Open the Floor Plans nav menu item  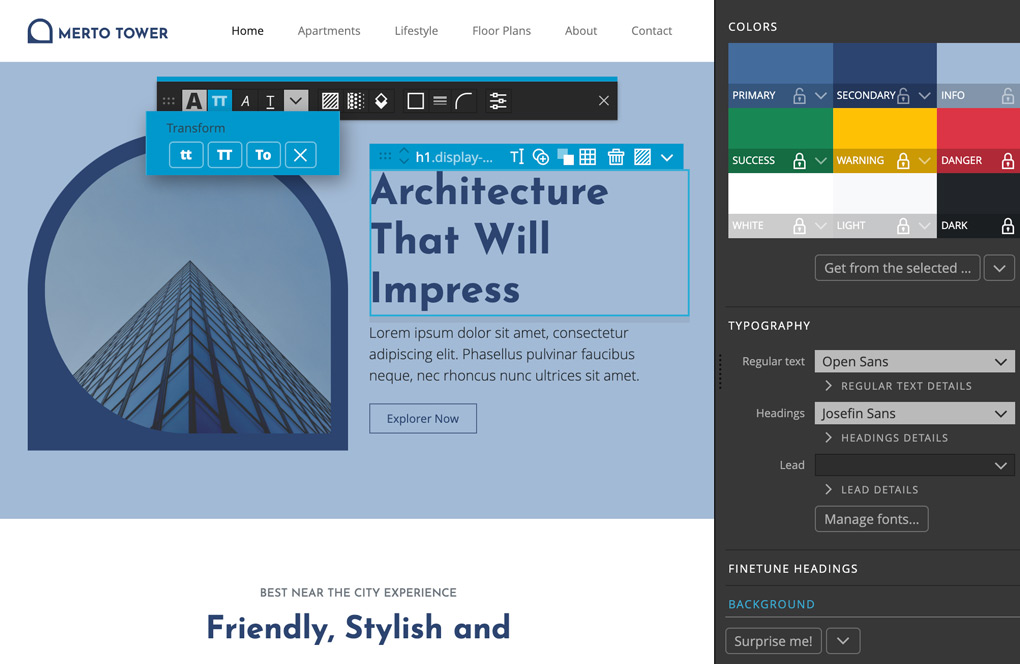[501, 31]
